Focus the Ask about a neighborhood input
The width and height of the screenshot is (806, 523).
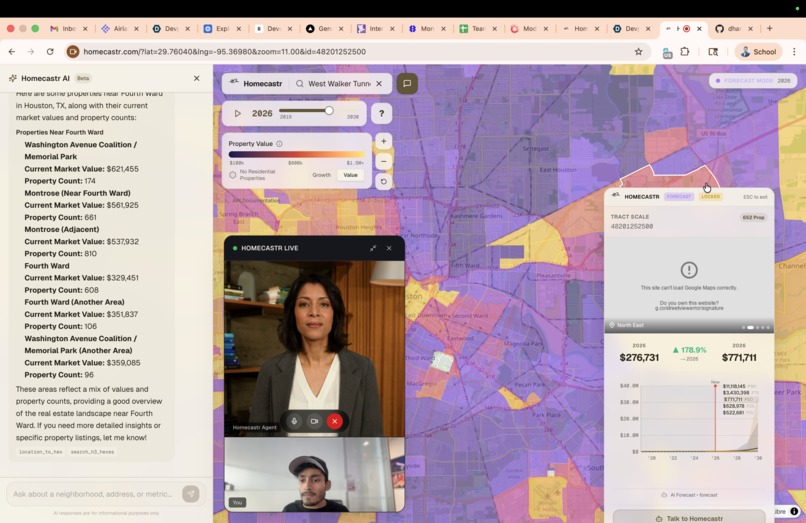tap(93, 494)
